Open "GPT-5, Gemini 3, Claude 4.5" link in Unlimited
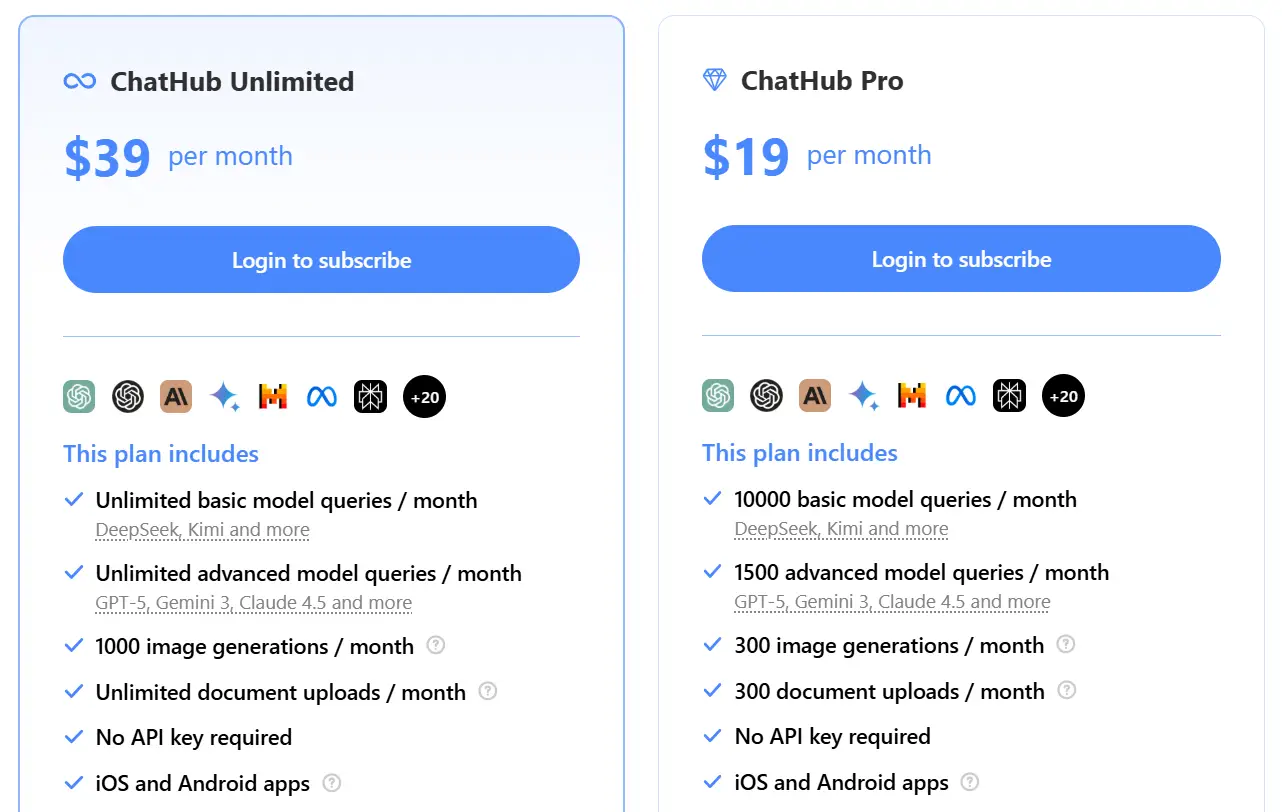The width and height of the screenshot is (1282, 812). 253,603
